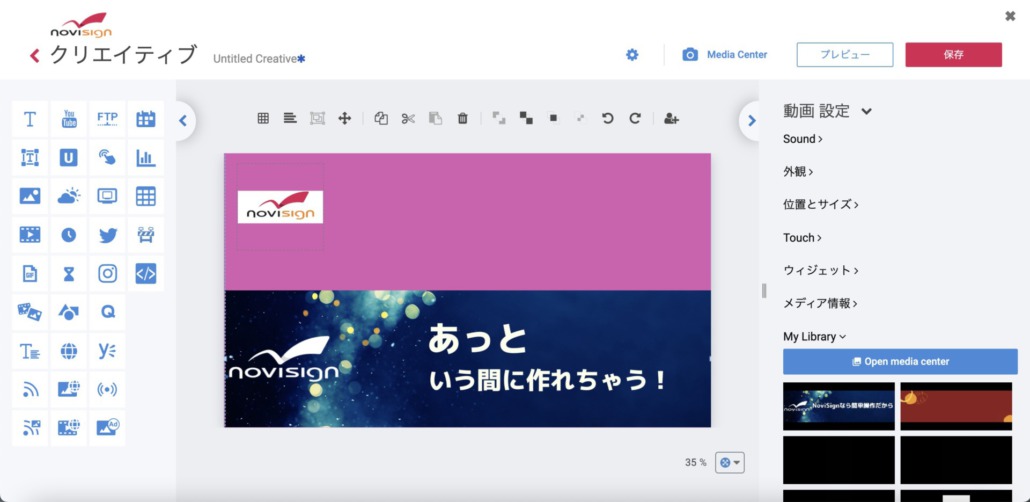This screenshot has width=1030, height=502.
Task: Add the table grid widget
Action: coord(146,196)
